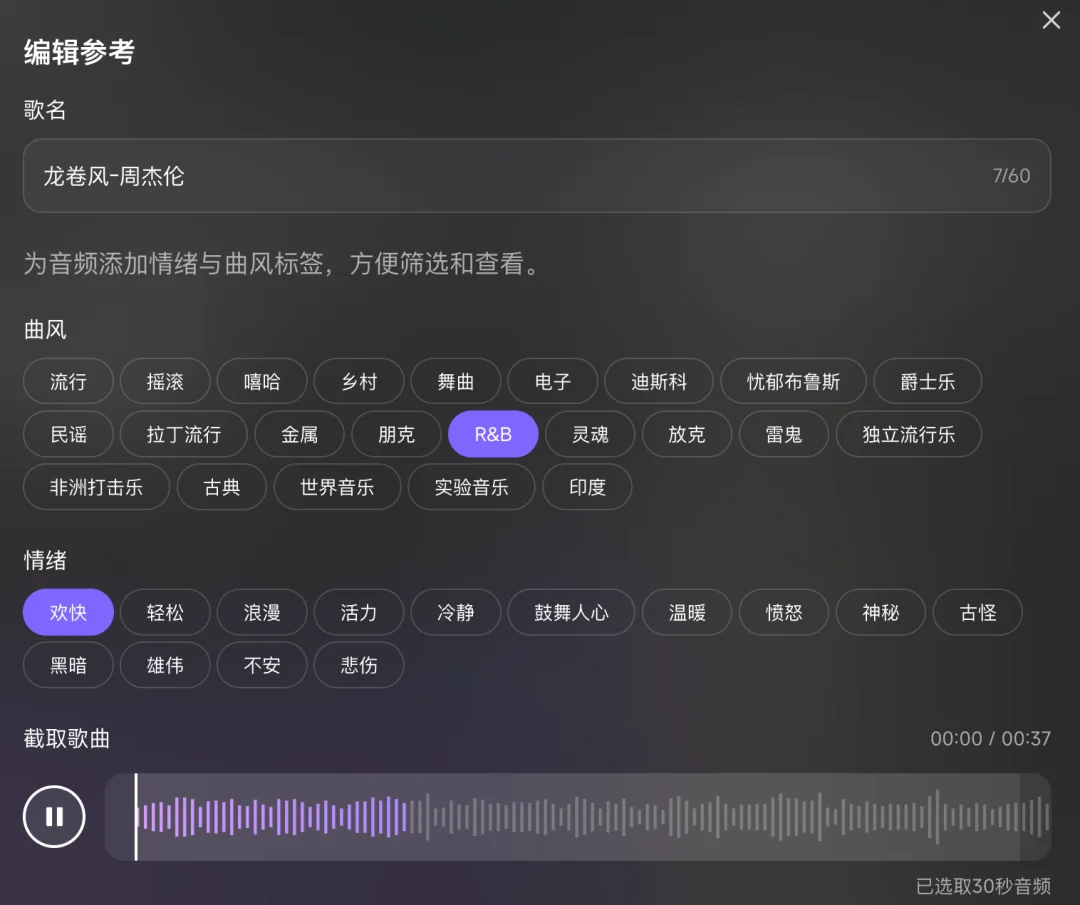
Task: Choose the 悲伤 mood tag
Action: (358, 665)
